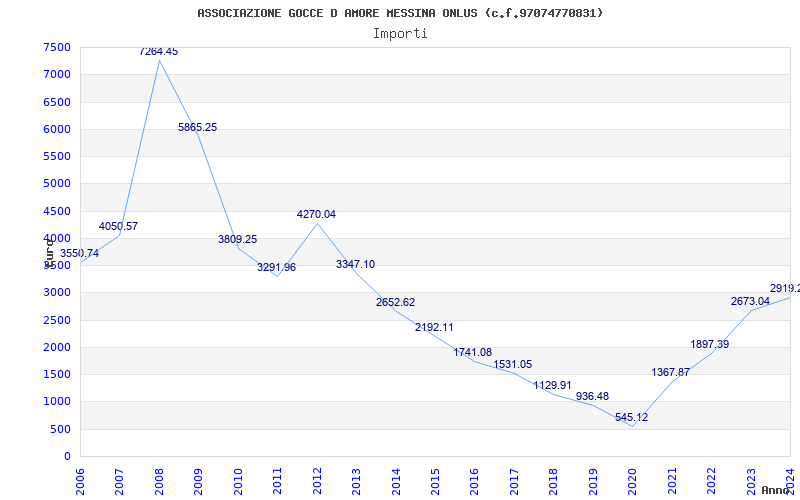Screen dimensions: 800x500
Task: Click the 2018 year axis label
Action: tap(554, 481)
